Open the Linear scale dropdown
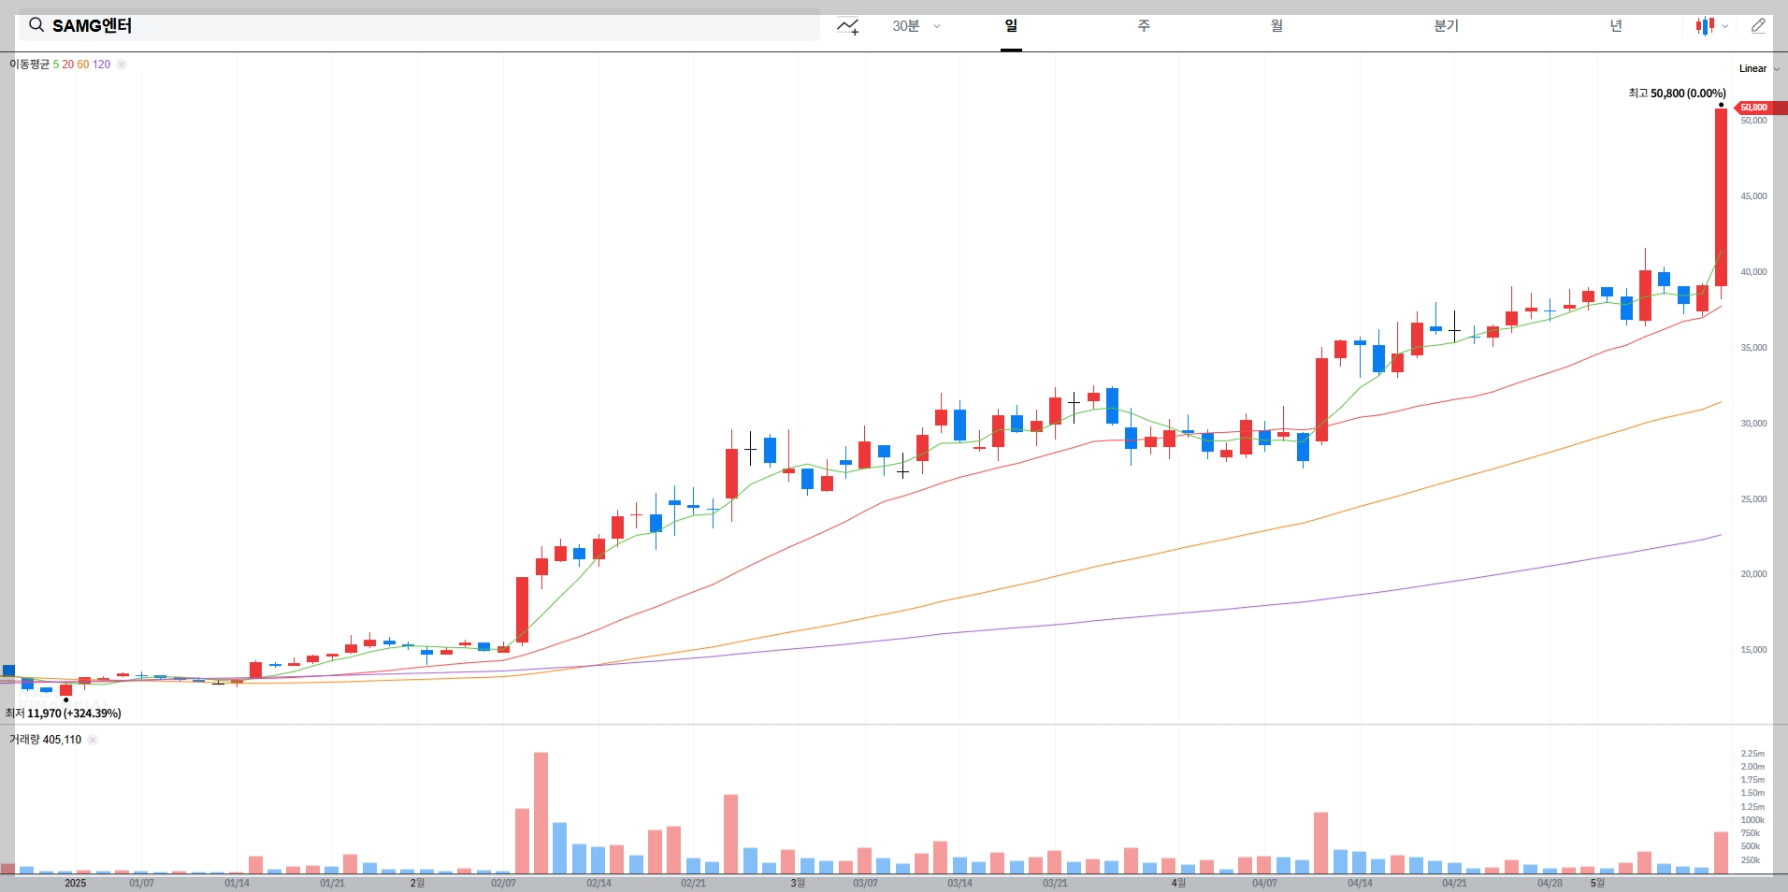This screenshot has width=1788, height=892. pyautogui.click(x=1759, y=69)
